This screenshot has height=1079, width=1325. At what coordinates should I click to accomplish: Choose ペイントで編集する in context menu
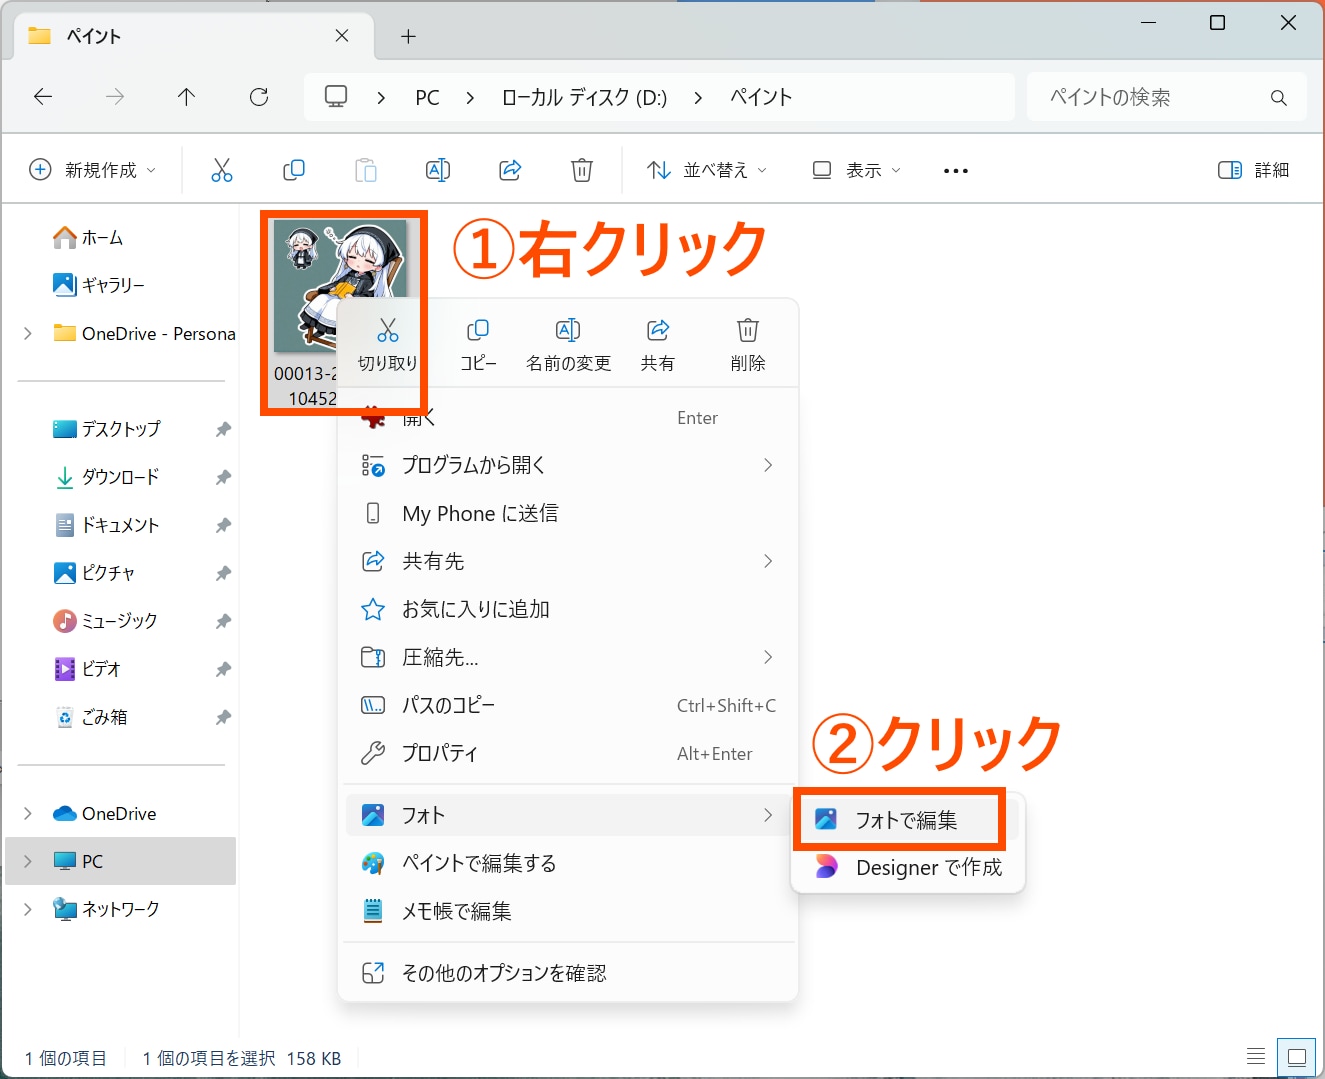tap(478, 863)
